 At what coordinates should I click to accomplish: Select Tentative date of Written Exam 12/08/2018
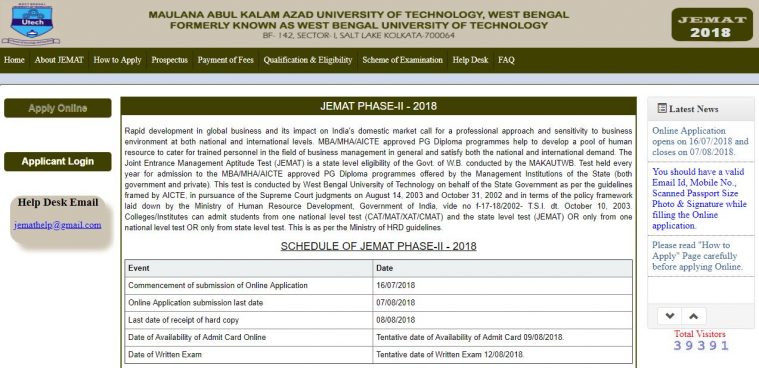coord(502,355)
